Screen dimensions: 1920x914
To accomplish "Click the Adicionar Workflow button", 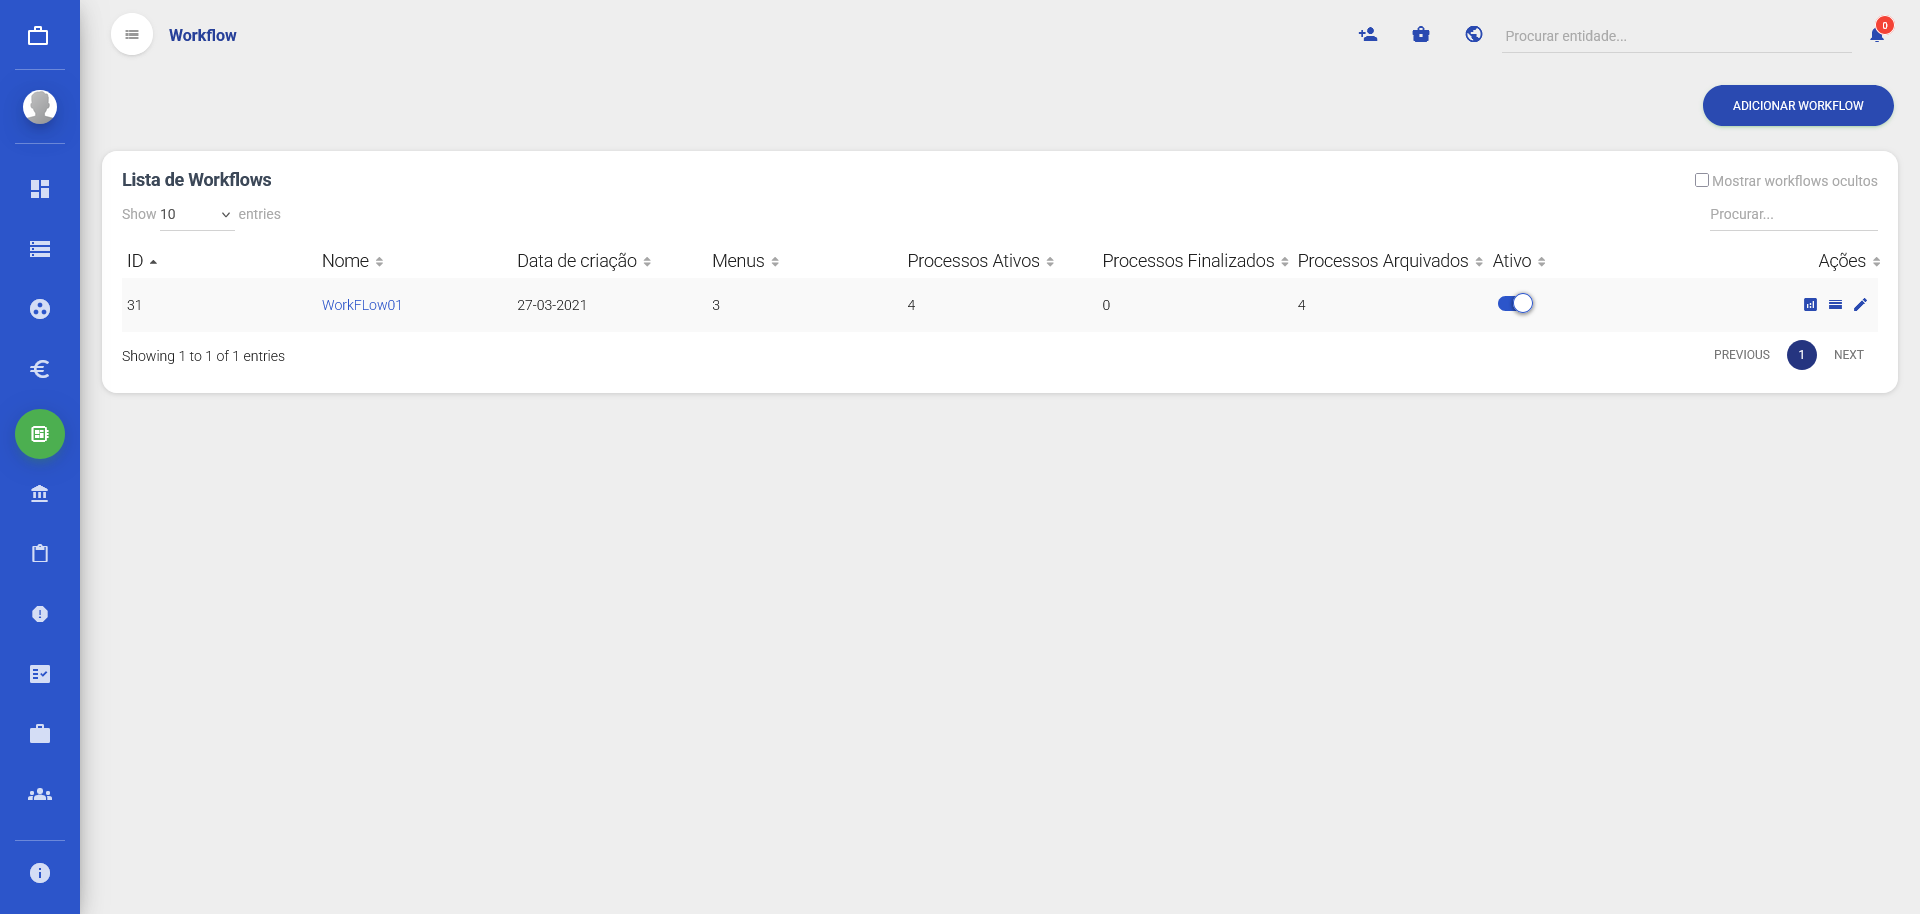I will [x=1797, y=106].
